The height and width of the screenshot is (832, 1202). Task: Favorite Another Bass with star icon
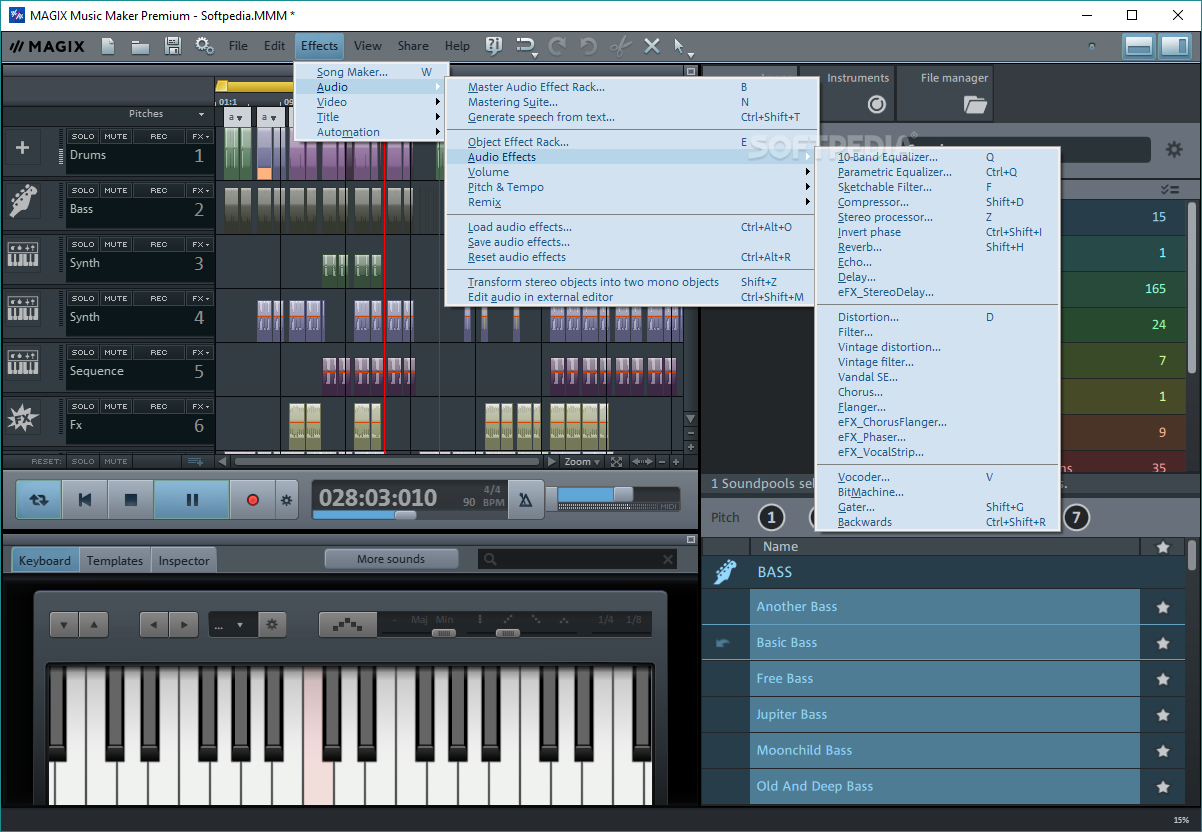(1163, 607)
